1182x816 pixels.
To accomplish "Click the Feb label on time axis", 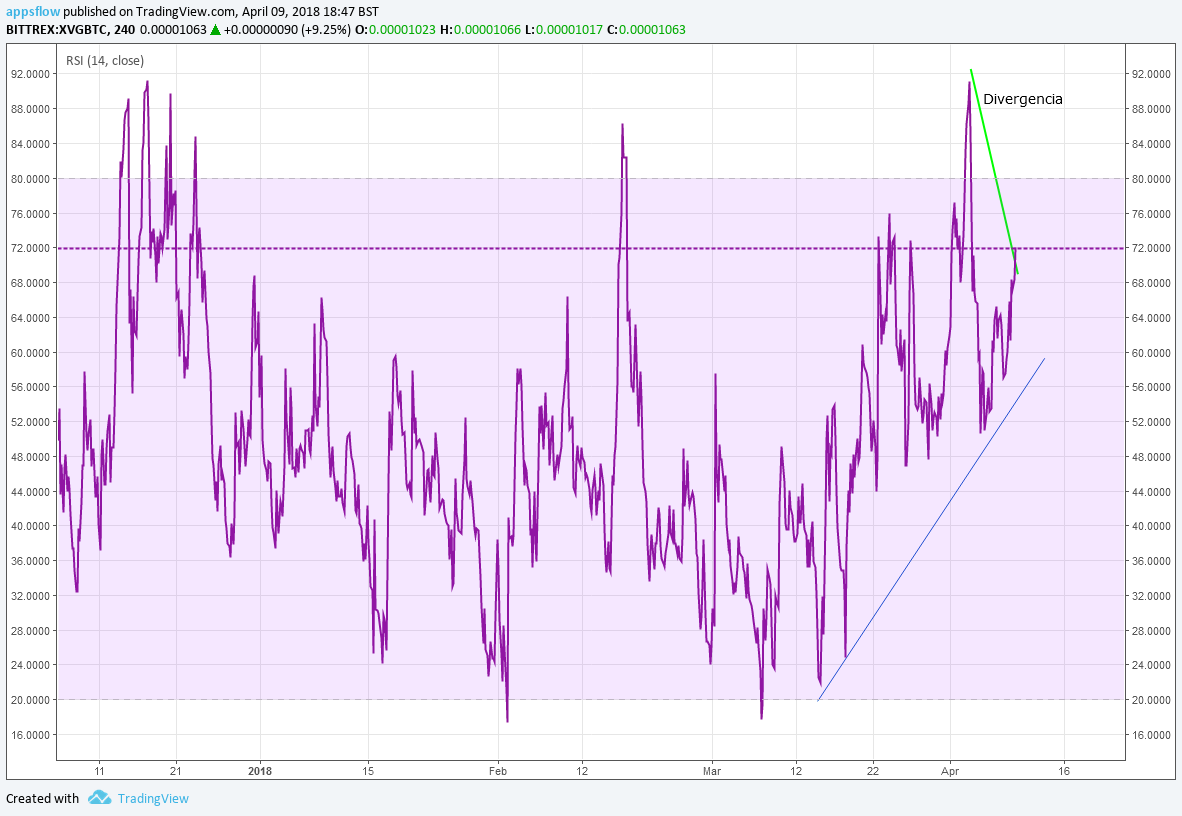I will (498, 771).
